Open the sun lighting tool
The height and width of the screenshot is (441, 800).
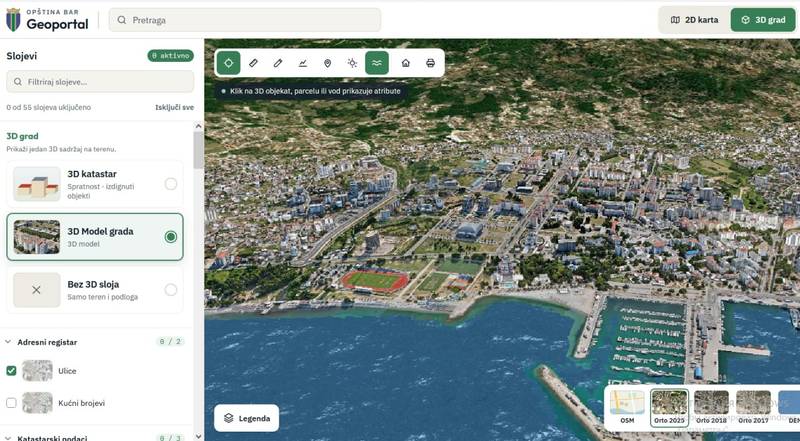pyautogui.click(x=352, y=63)
